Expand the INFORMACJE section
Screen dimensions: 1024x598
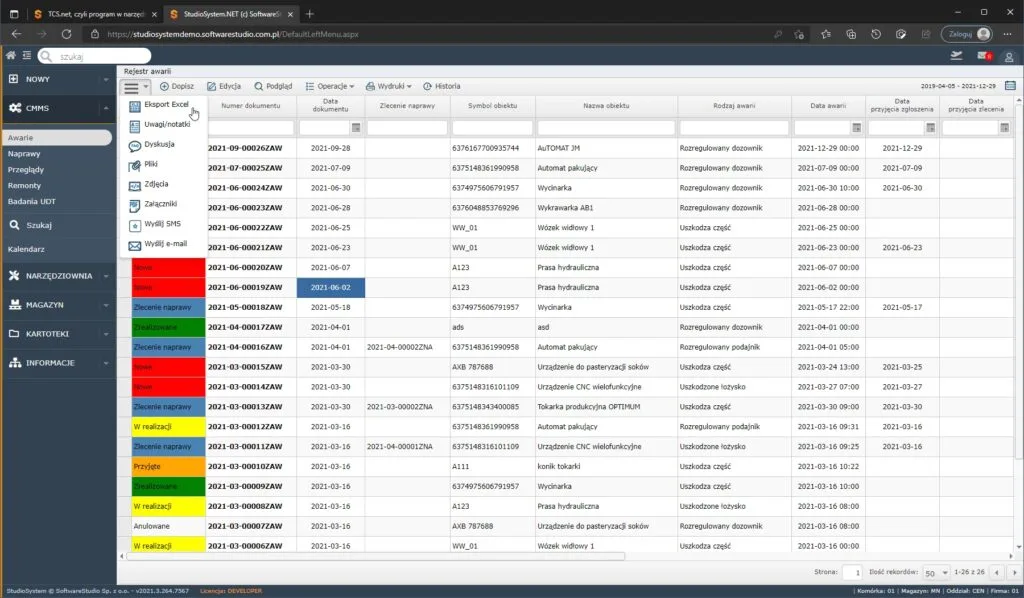point(58,363)
